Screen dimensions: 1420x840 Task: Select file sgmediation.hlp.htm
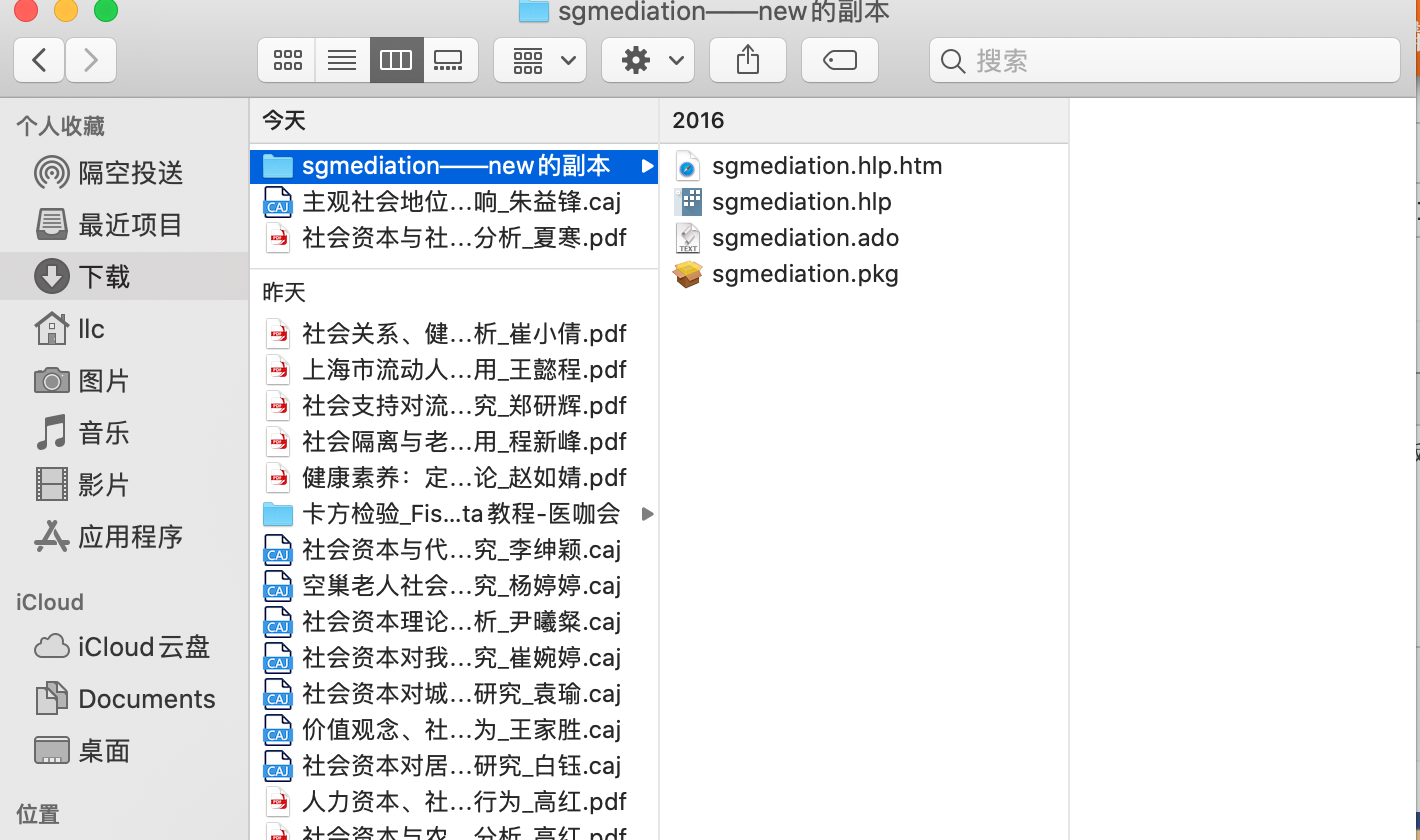click(864, 166)
